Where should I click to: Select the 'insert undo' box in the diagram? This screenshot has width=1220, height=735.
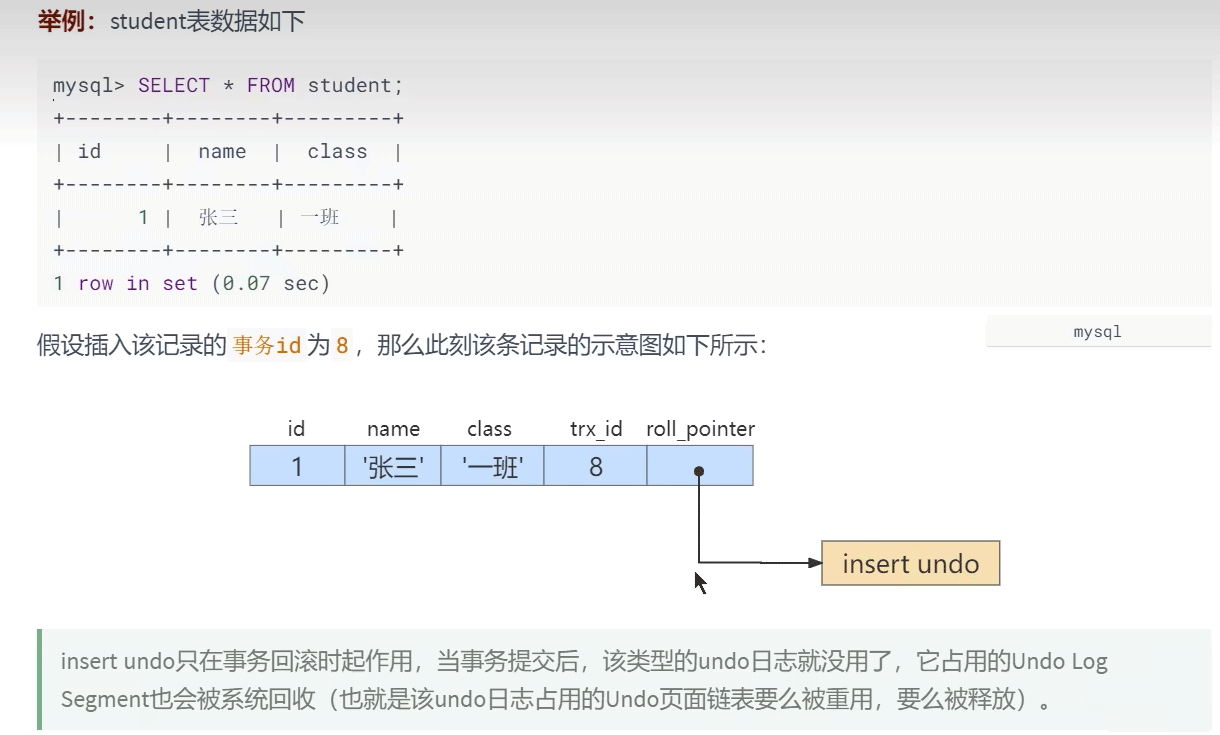(x=909, y=563)
